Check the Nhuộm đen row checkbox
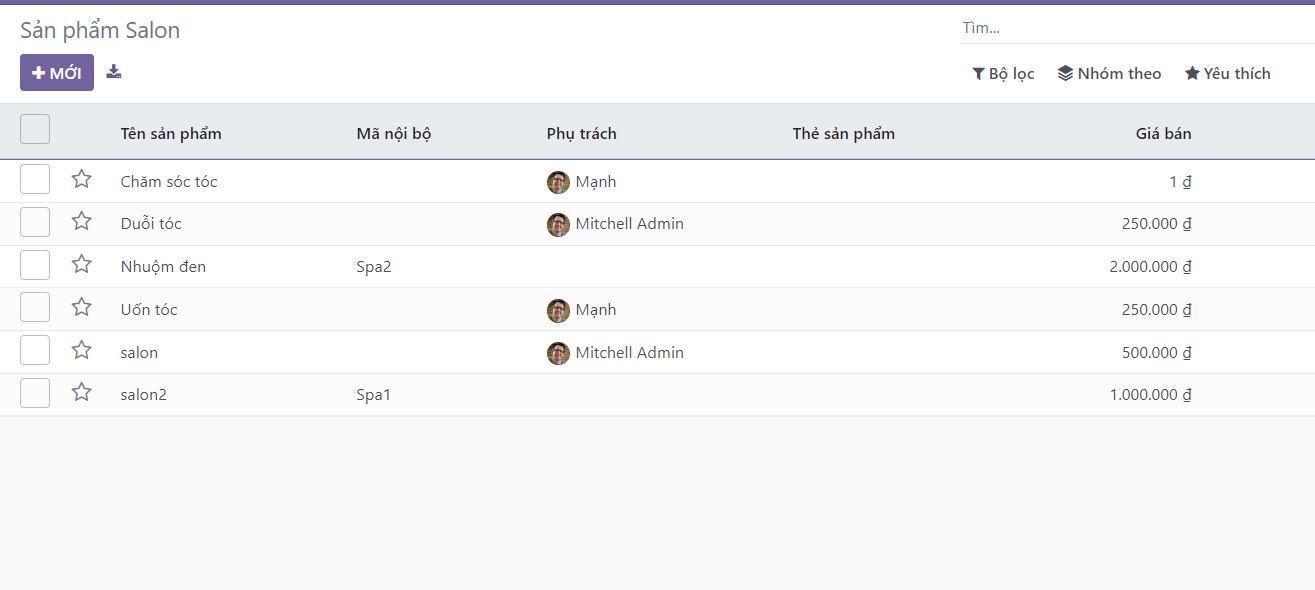 tap(35, 266)
